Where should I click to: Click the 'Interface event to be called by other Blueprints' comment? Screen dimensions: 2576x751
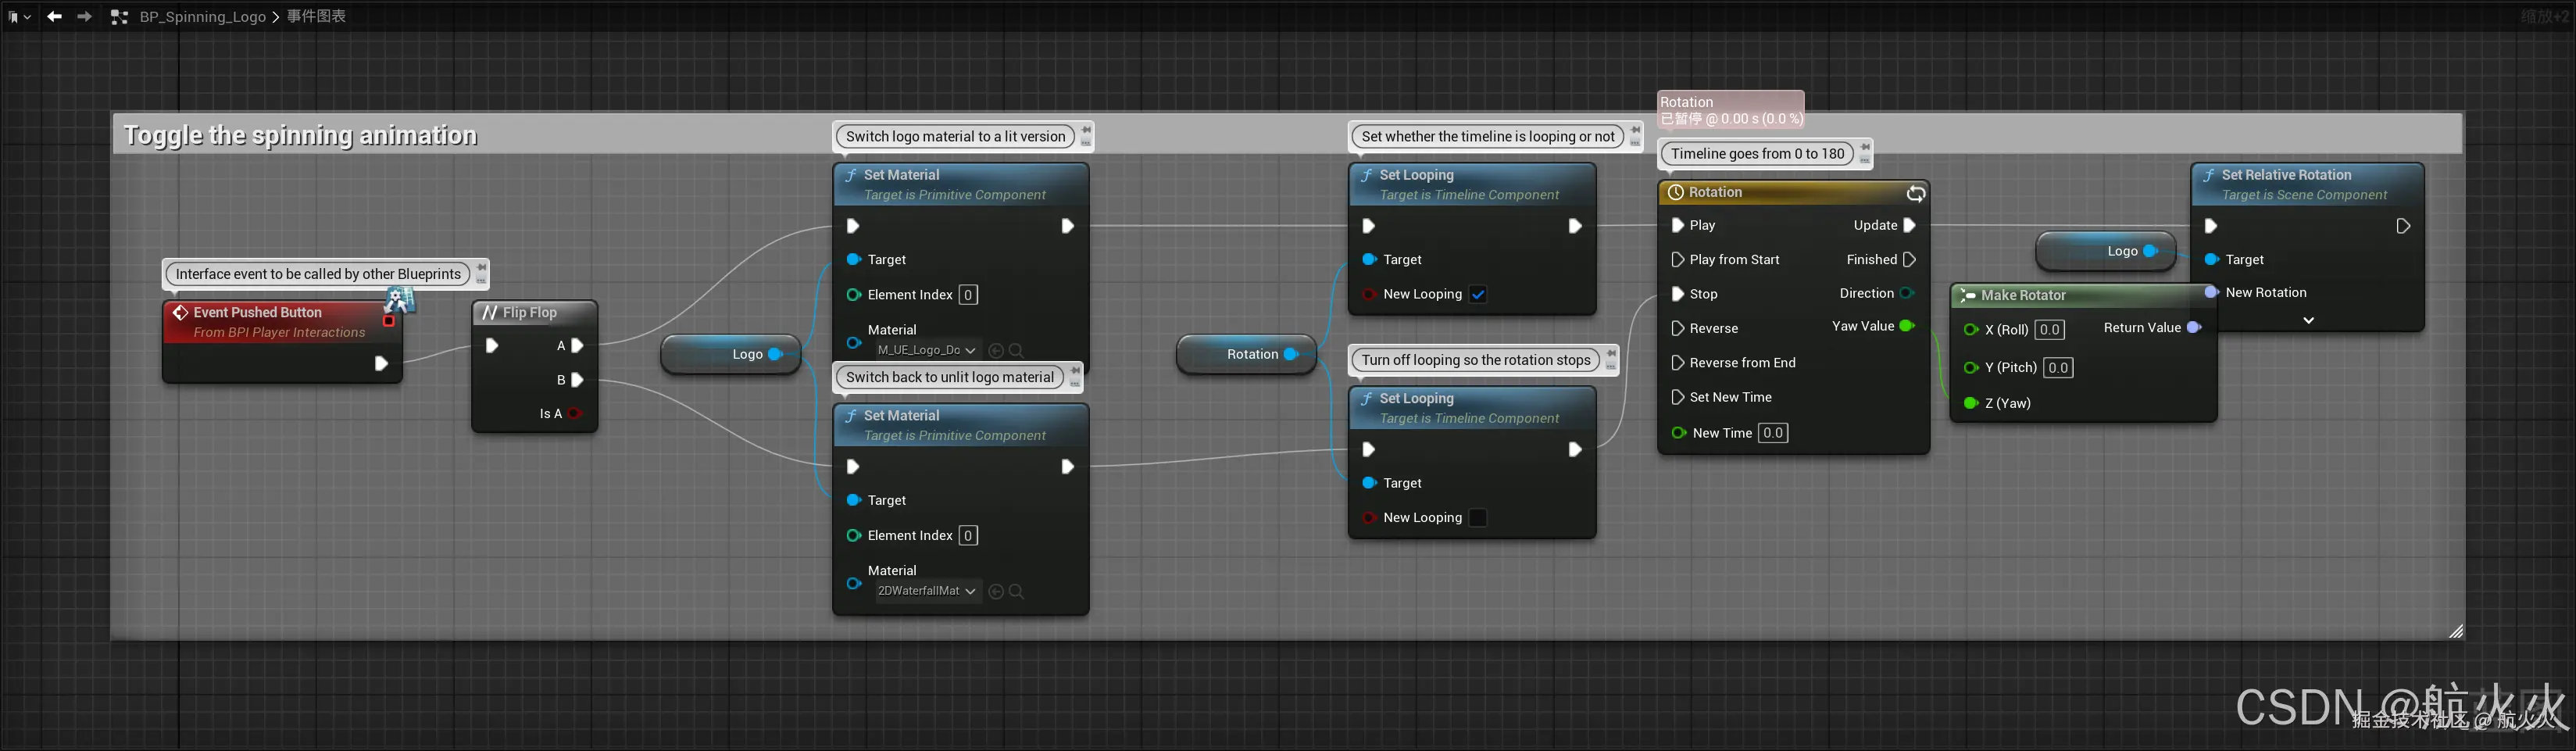(x=318, y=275)
